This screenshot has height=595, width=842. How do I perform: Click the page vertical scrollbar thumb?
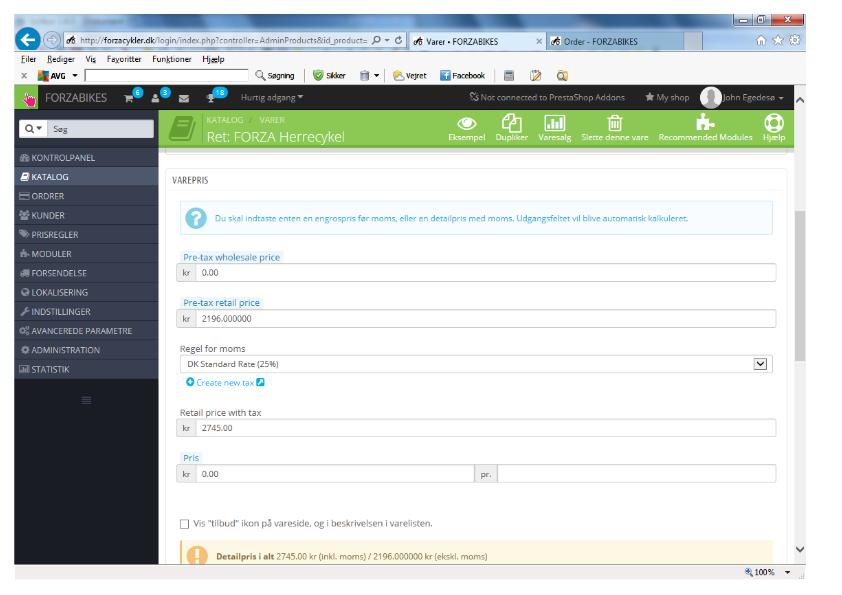click(x=800, y=286)
